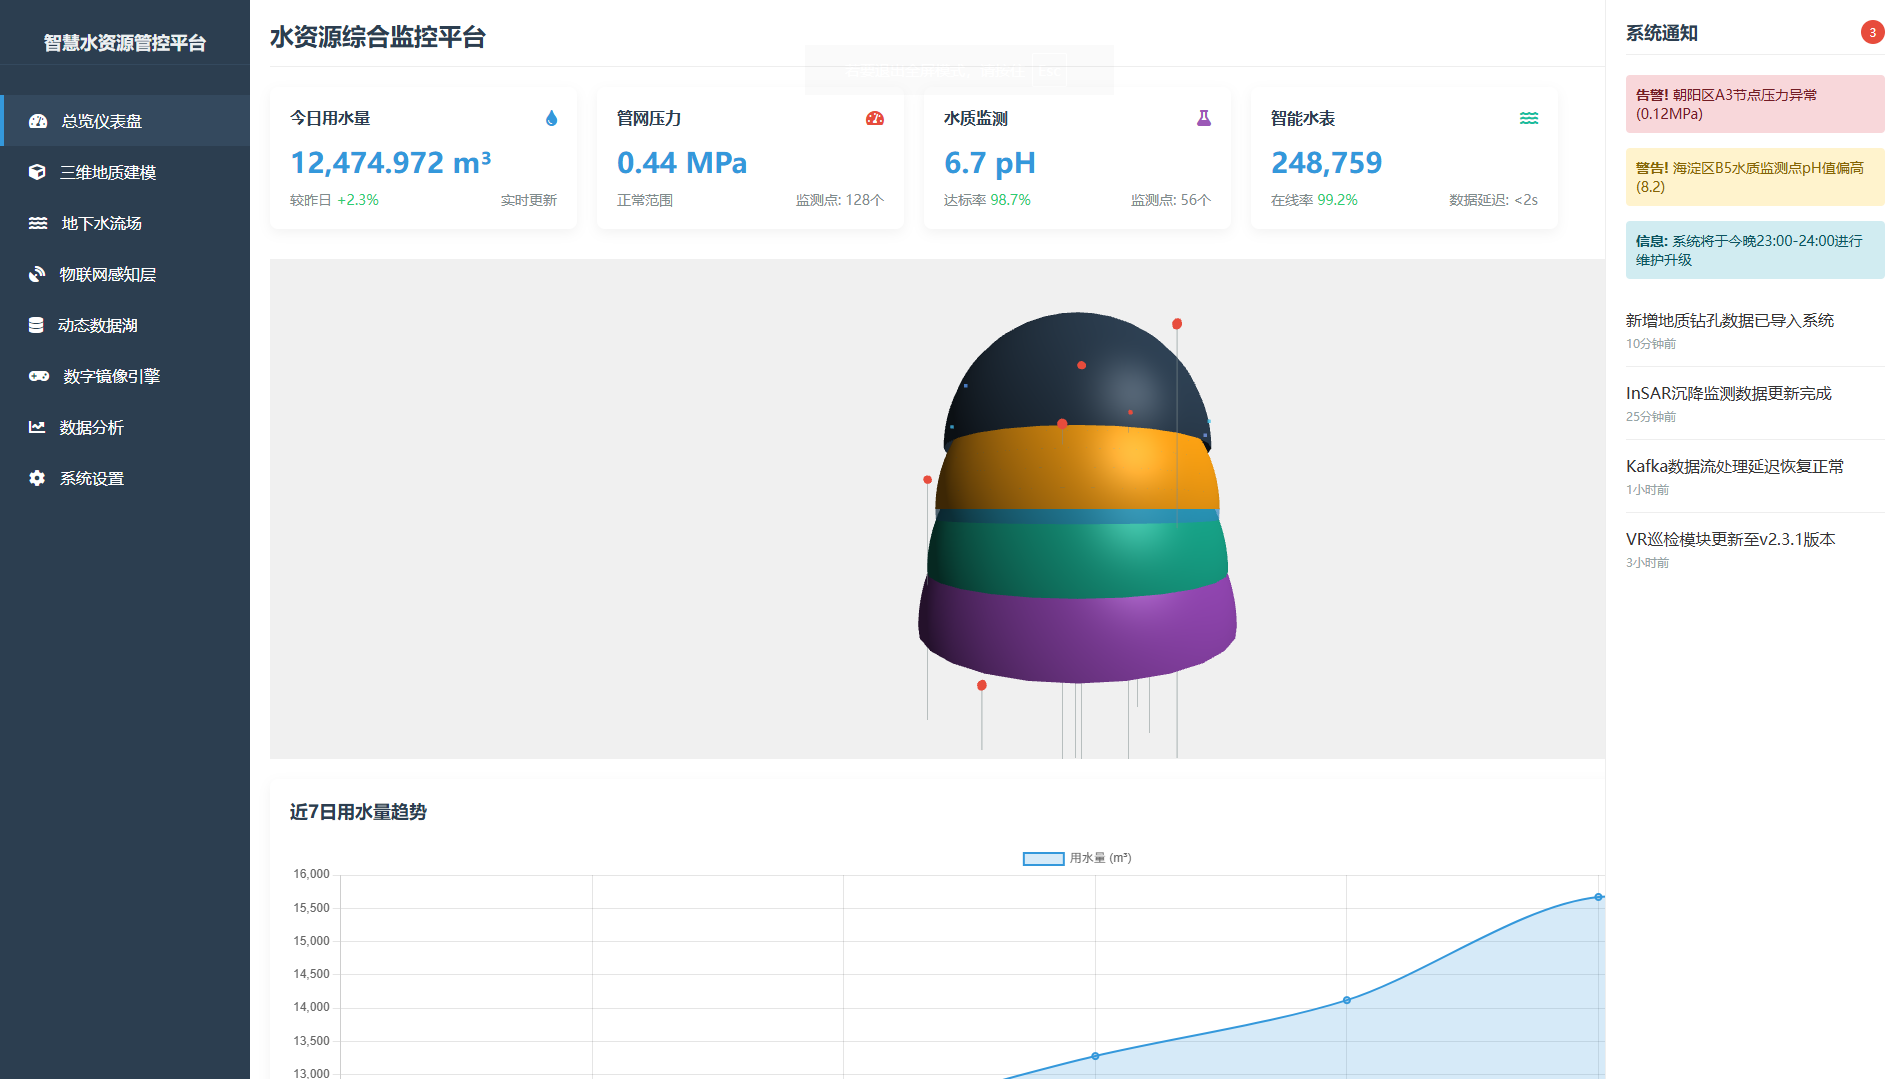Image resolution: width=1900 pixels, height=1079 pixels.
Task: Click the satellite dish icon for 物联网感知层
Action: coord(37,274)
